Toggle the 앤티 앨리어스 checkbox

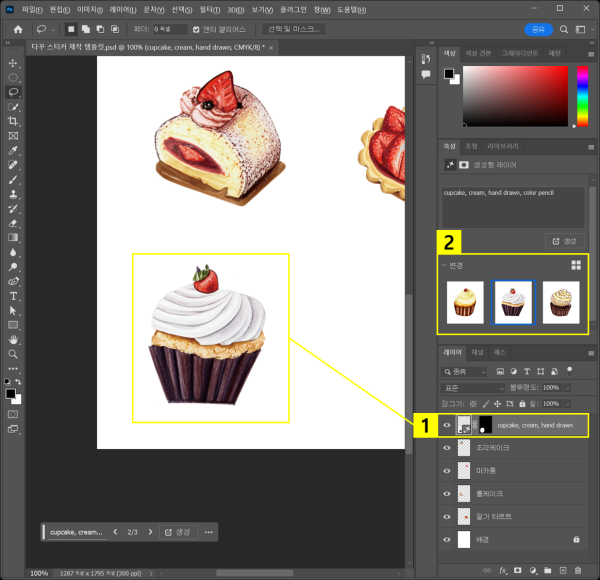coord(196,29)
